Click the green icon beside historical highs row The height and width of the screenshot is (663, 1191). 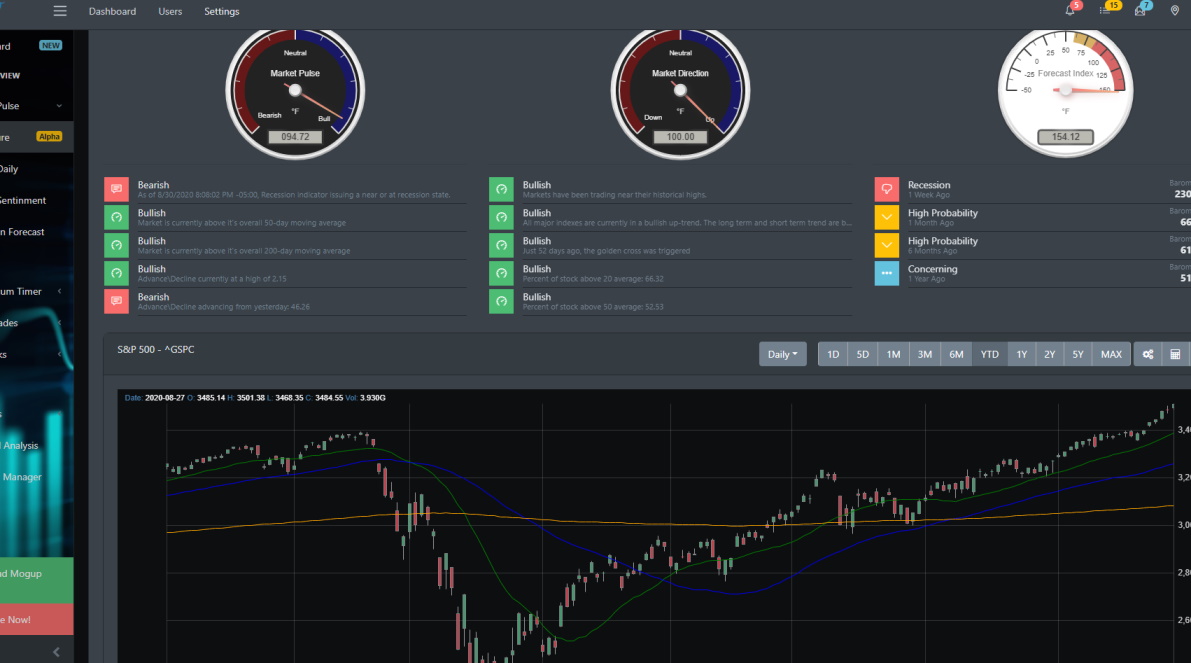tap(501, 189)
